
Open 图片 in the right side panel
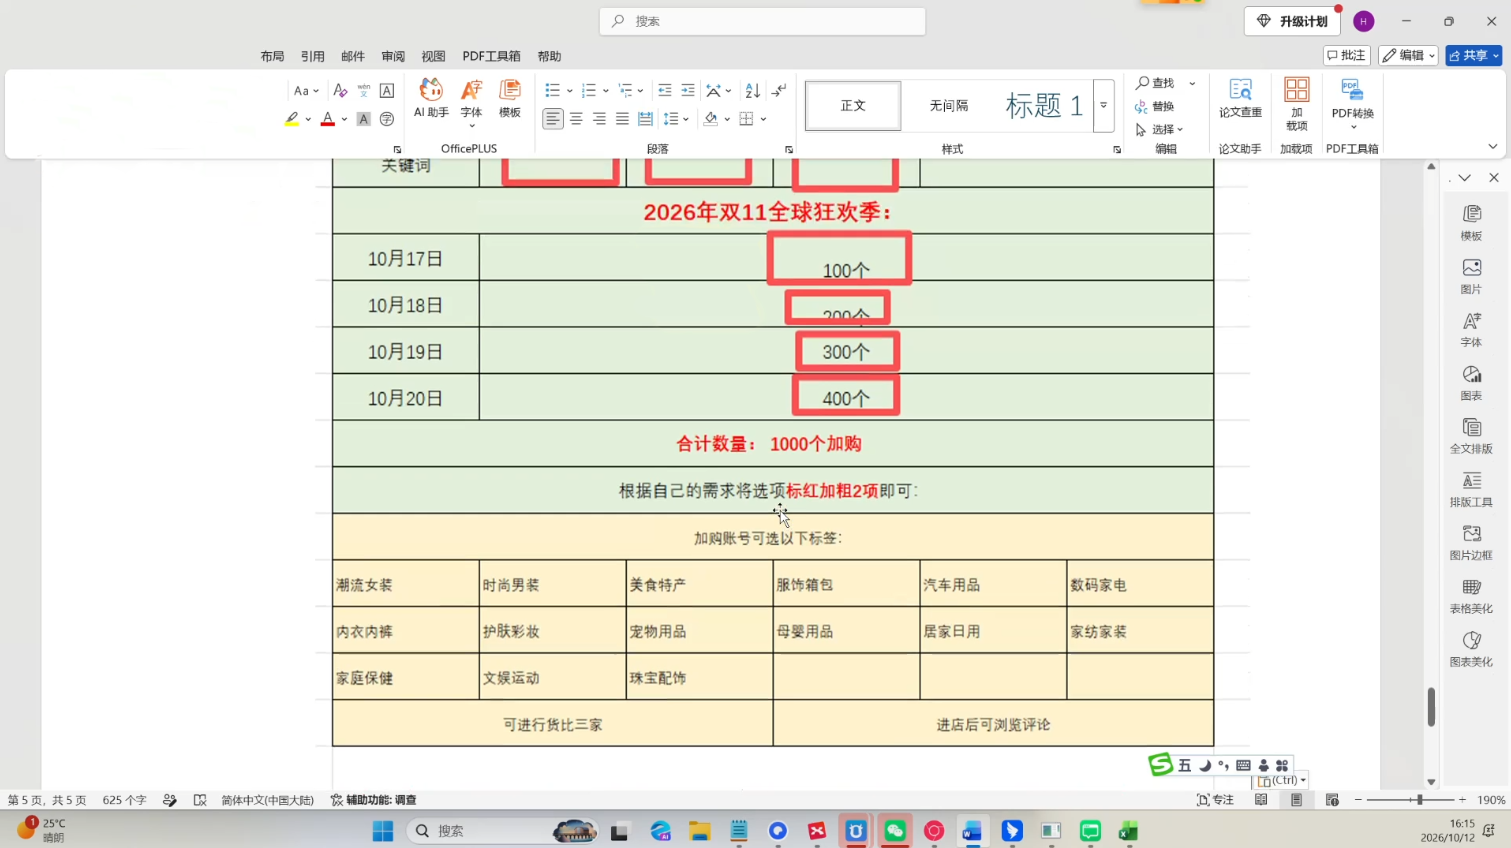[x=1471, y=276]
